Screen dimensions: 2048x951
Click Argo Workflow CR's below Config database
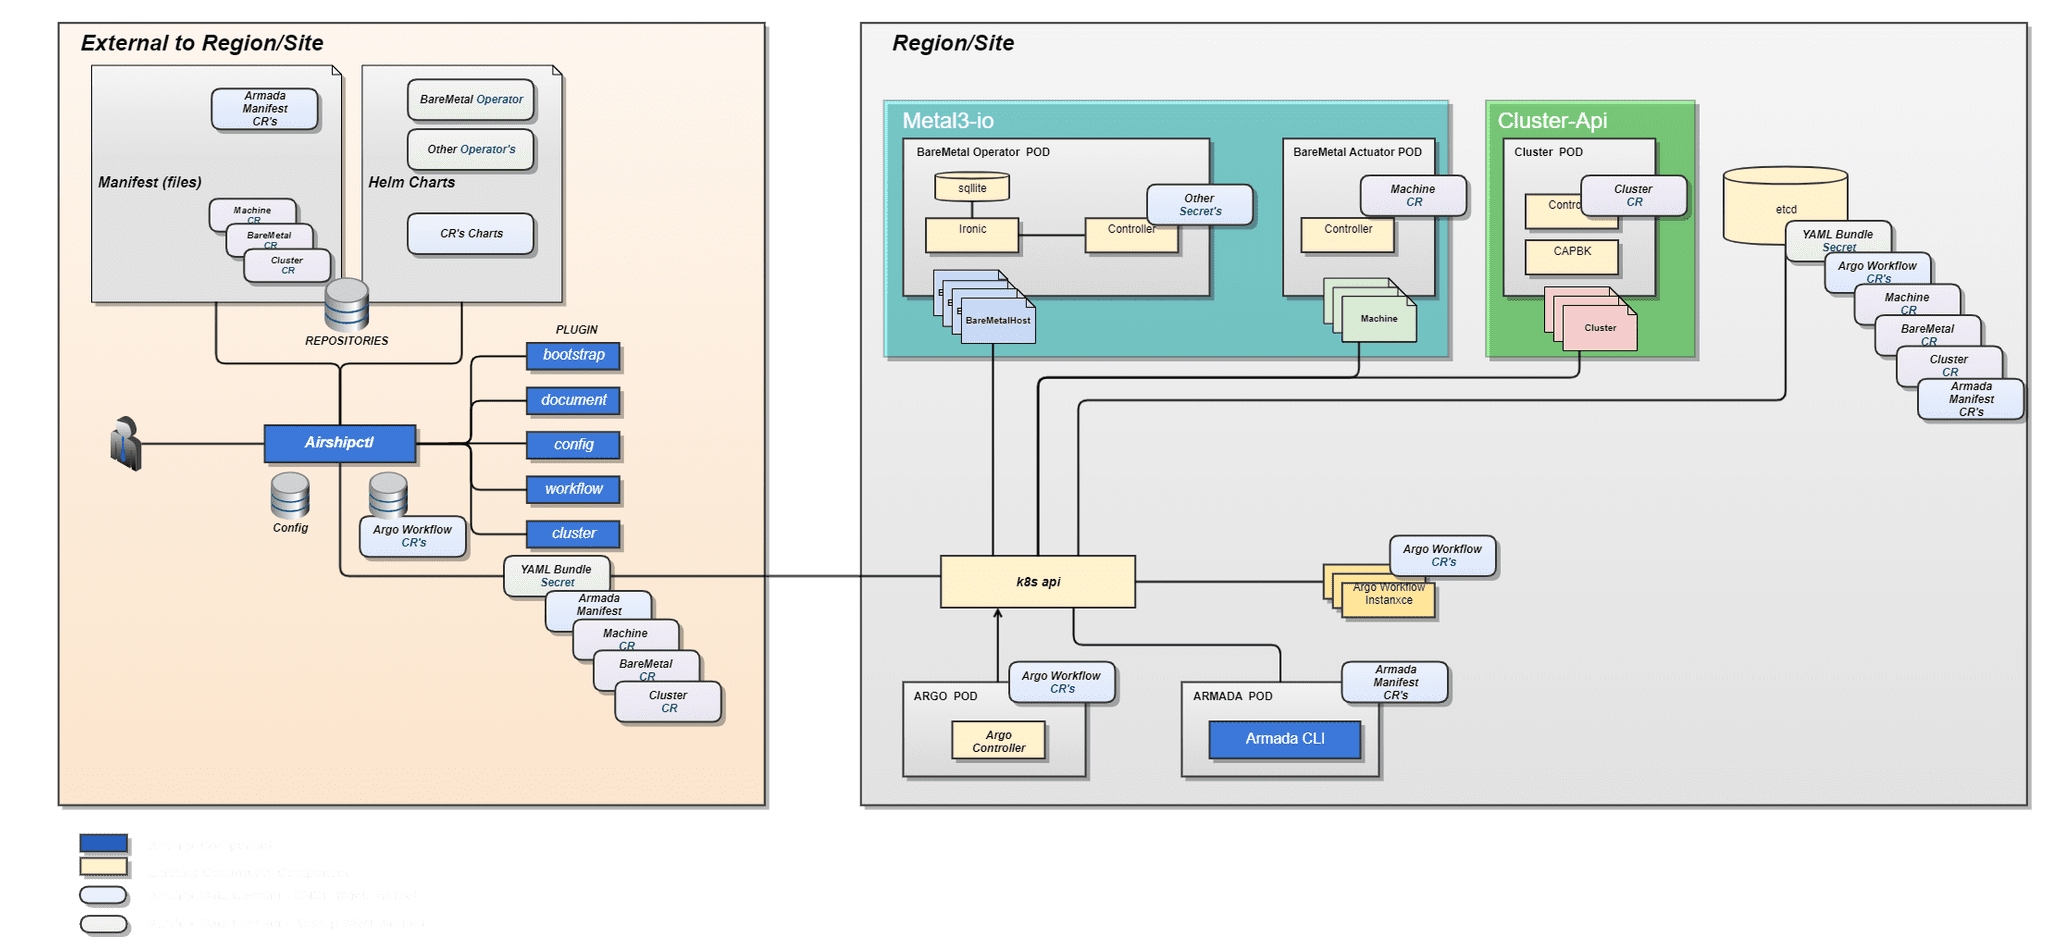pyautogui.click(x=413, y=536)
